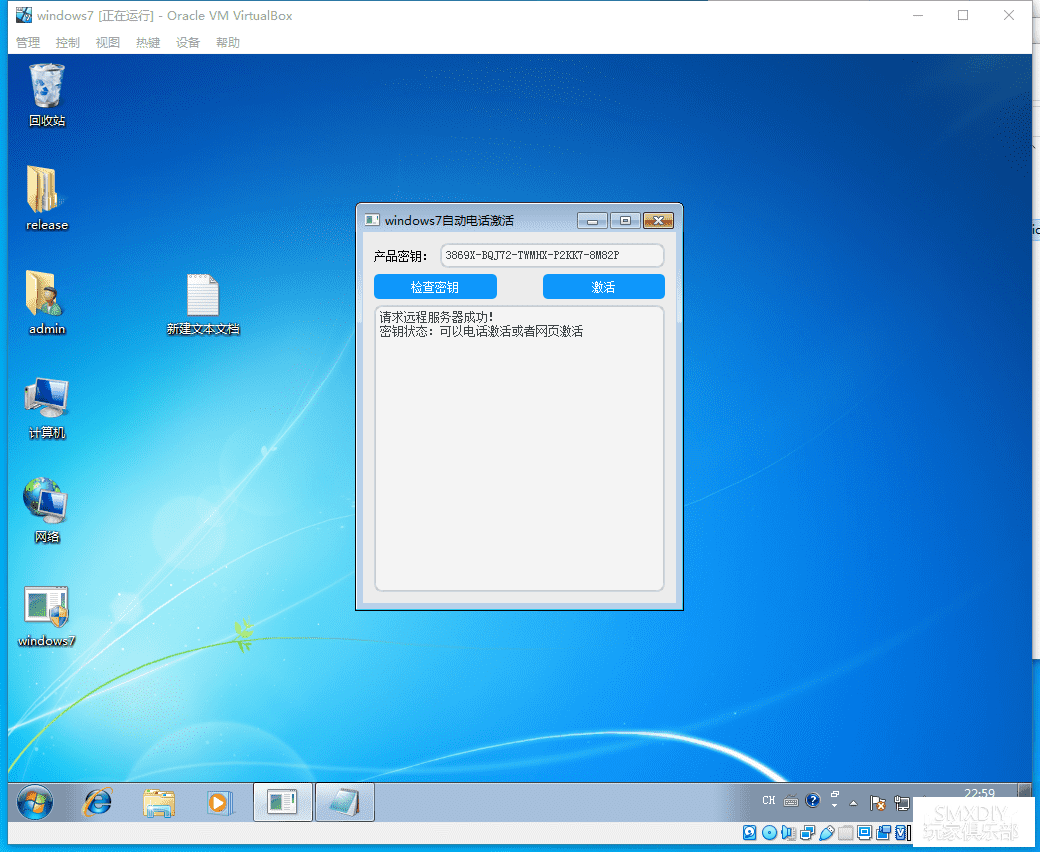Click the CH language indicator

pyautogui.click(x=769, y=801)
